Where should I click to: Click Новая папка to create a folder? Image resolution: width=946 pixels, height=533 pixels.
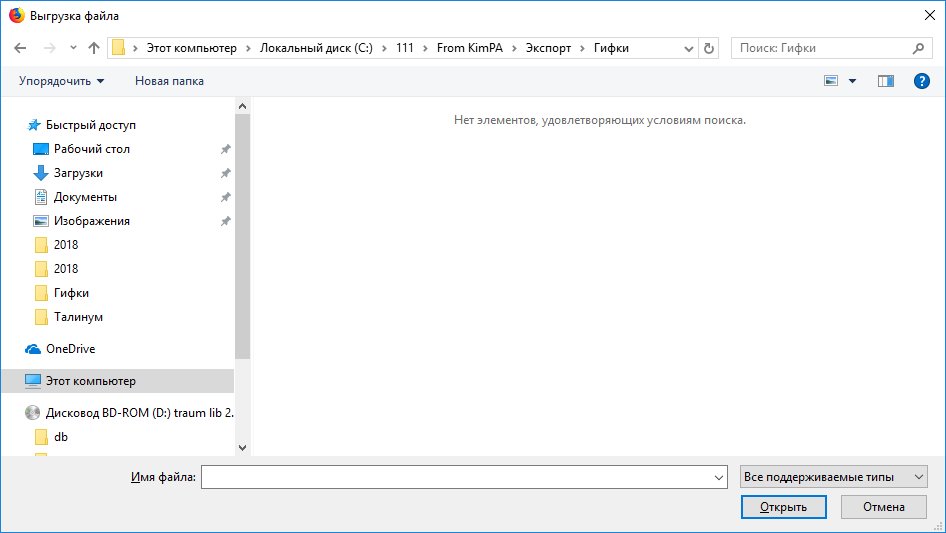(169, 81)
